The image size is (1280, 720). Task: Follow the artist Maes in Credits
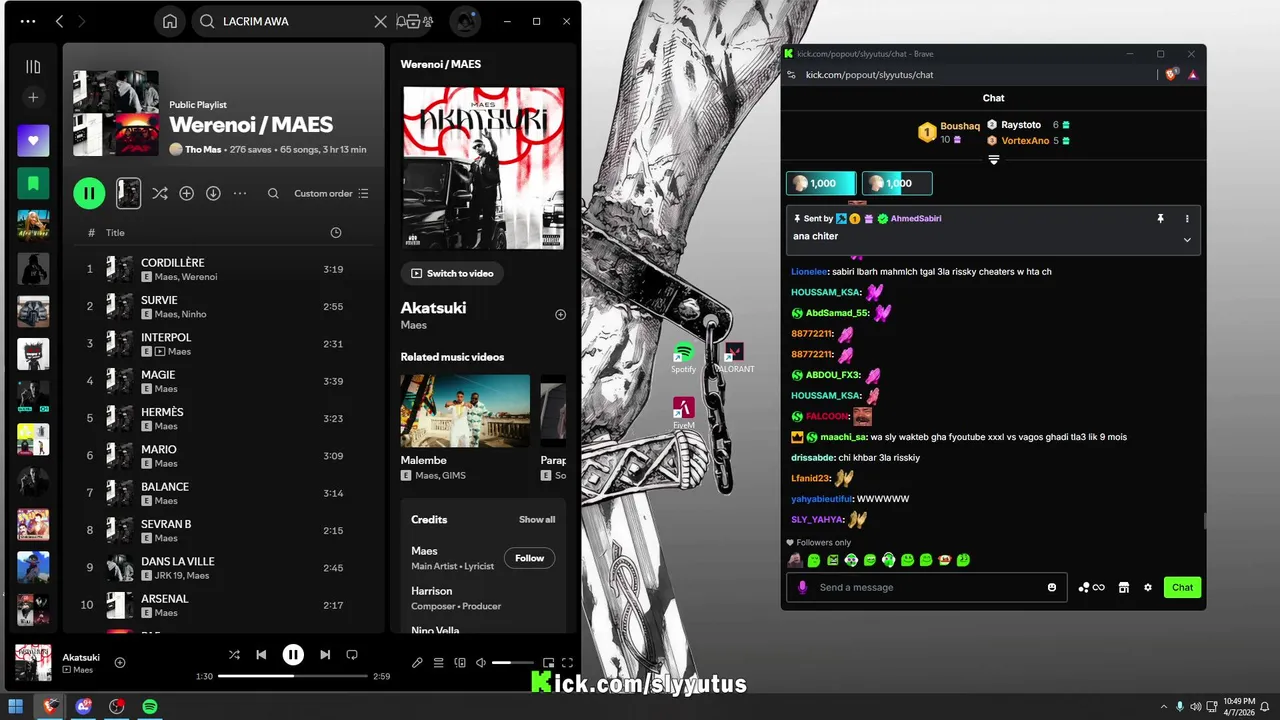(x=529, y=558)
